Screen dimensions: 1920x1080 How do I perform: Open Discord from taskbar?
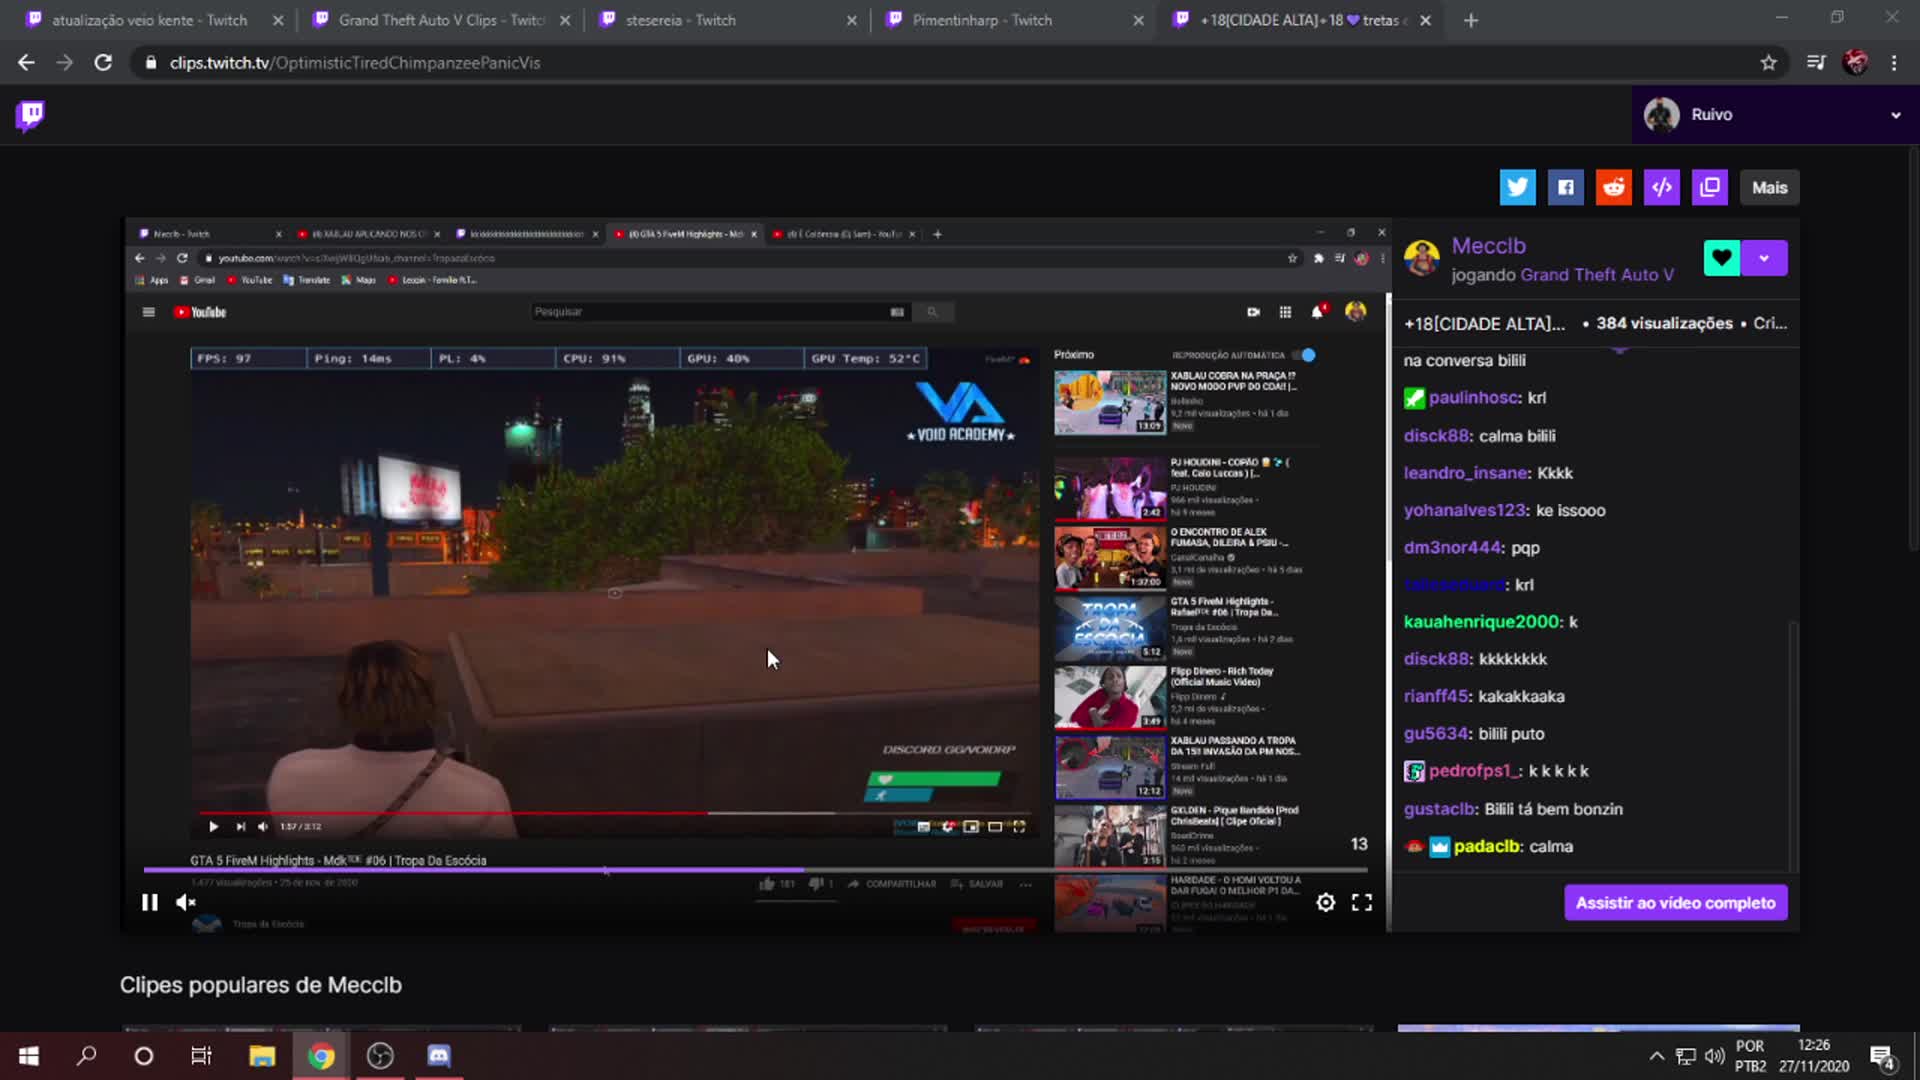439,1056
